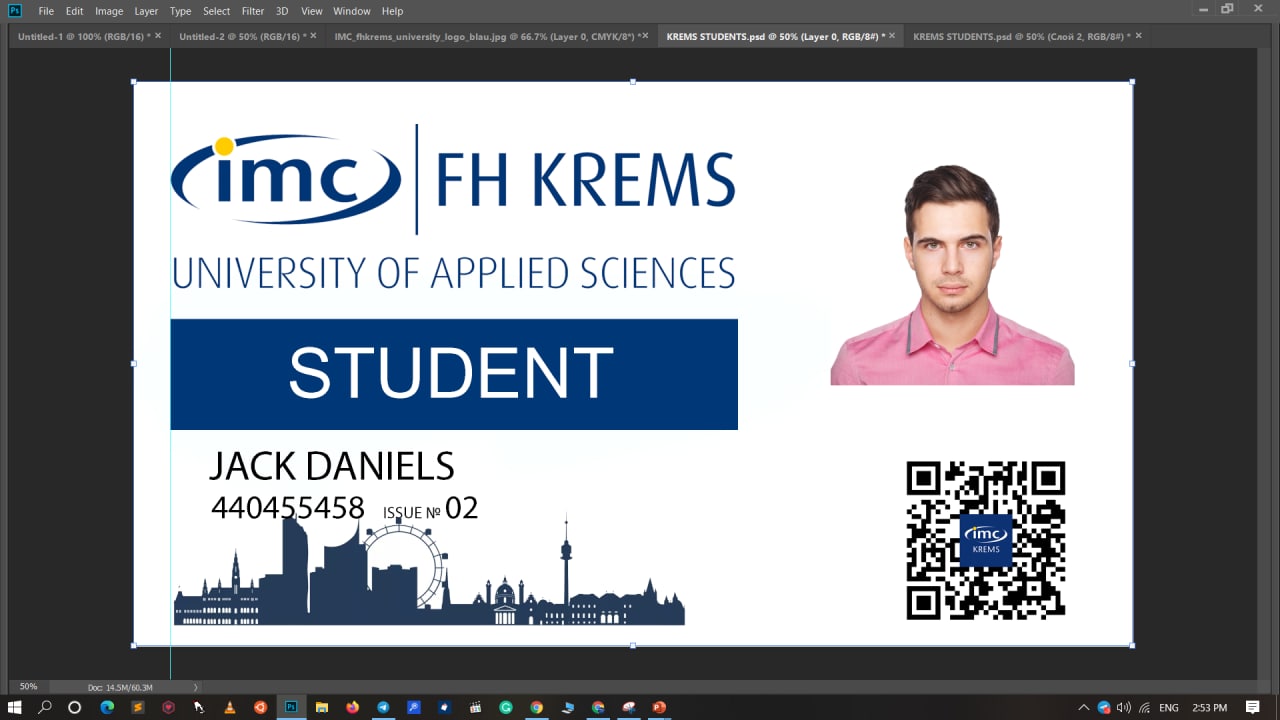
Task: Click the FH KREMS heading text
Action: click(585, 180)
